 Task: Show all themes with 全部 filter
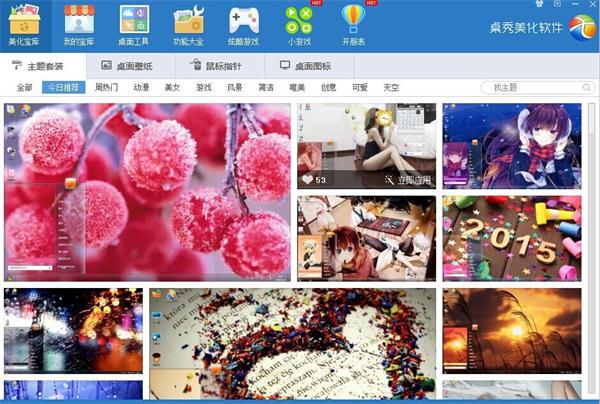(23, 88)
